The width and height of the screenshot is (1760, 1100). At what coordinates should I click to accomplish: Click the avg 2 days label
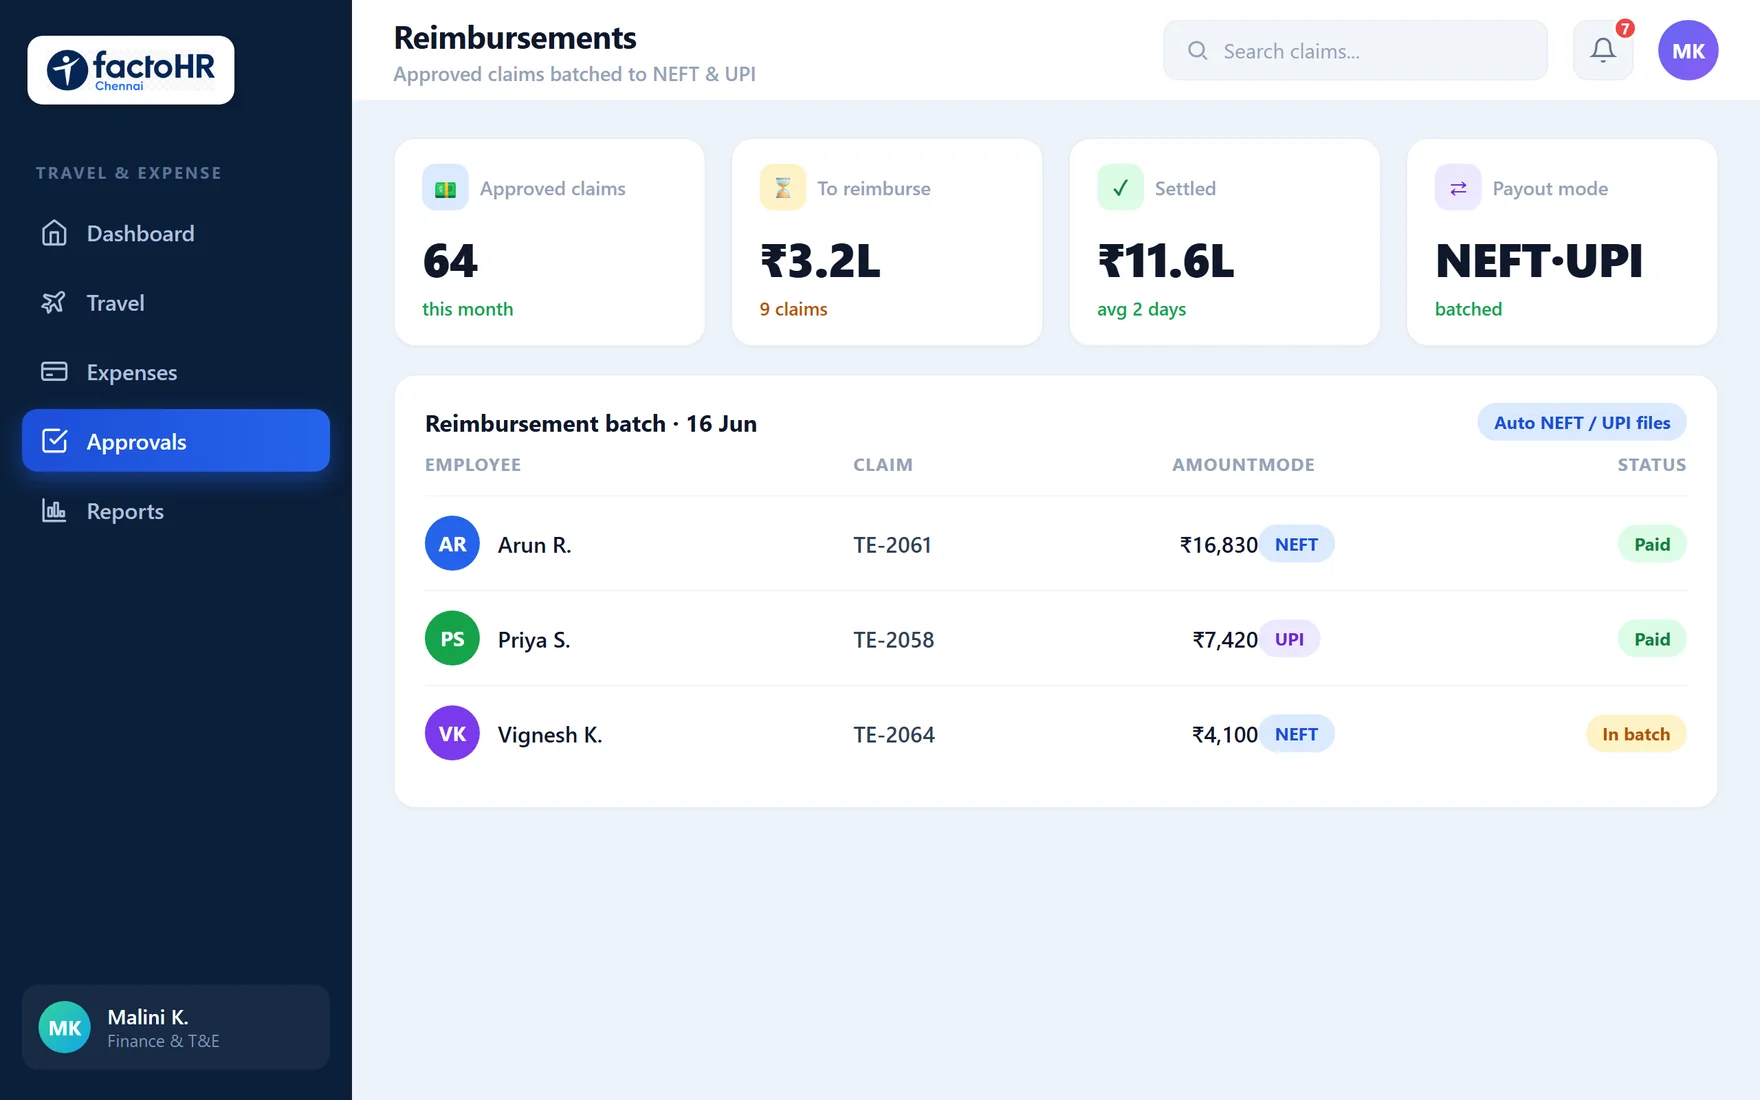pyautogui.click(x=1141, y=309)
